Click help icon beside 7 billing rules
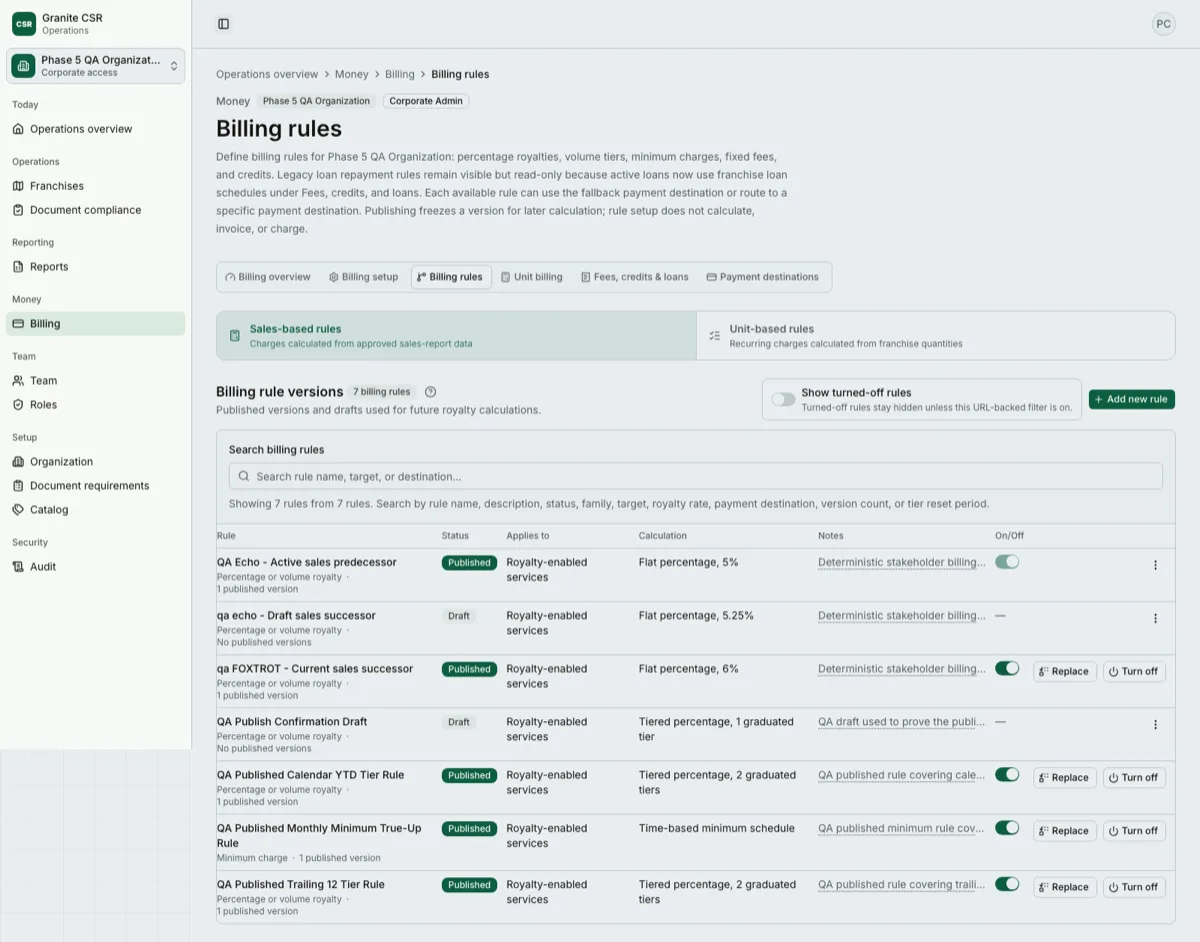1200x942 pixels. click(x=430, y=392)
